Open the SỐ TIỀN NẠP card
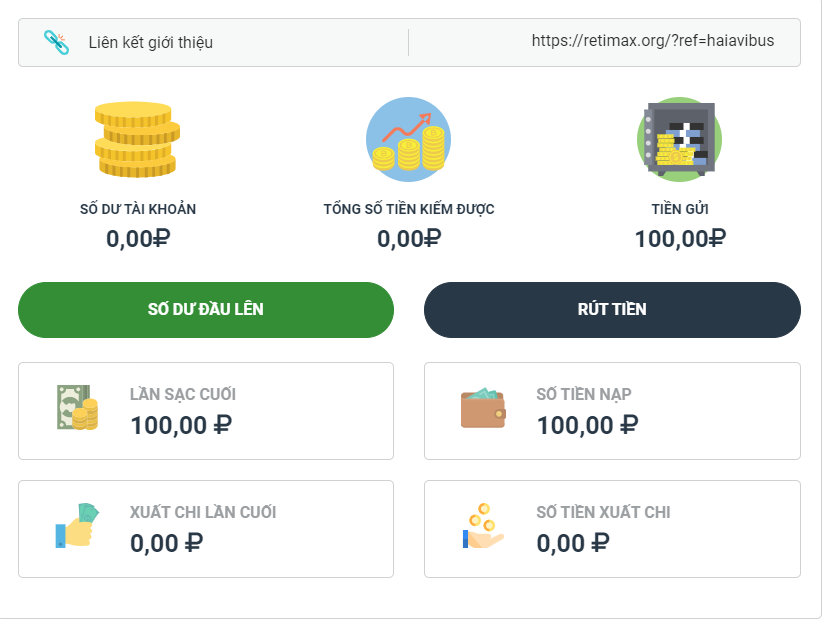The width and height of the screenshot is (823, 621). [x=612, y=411]
